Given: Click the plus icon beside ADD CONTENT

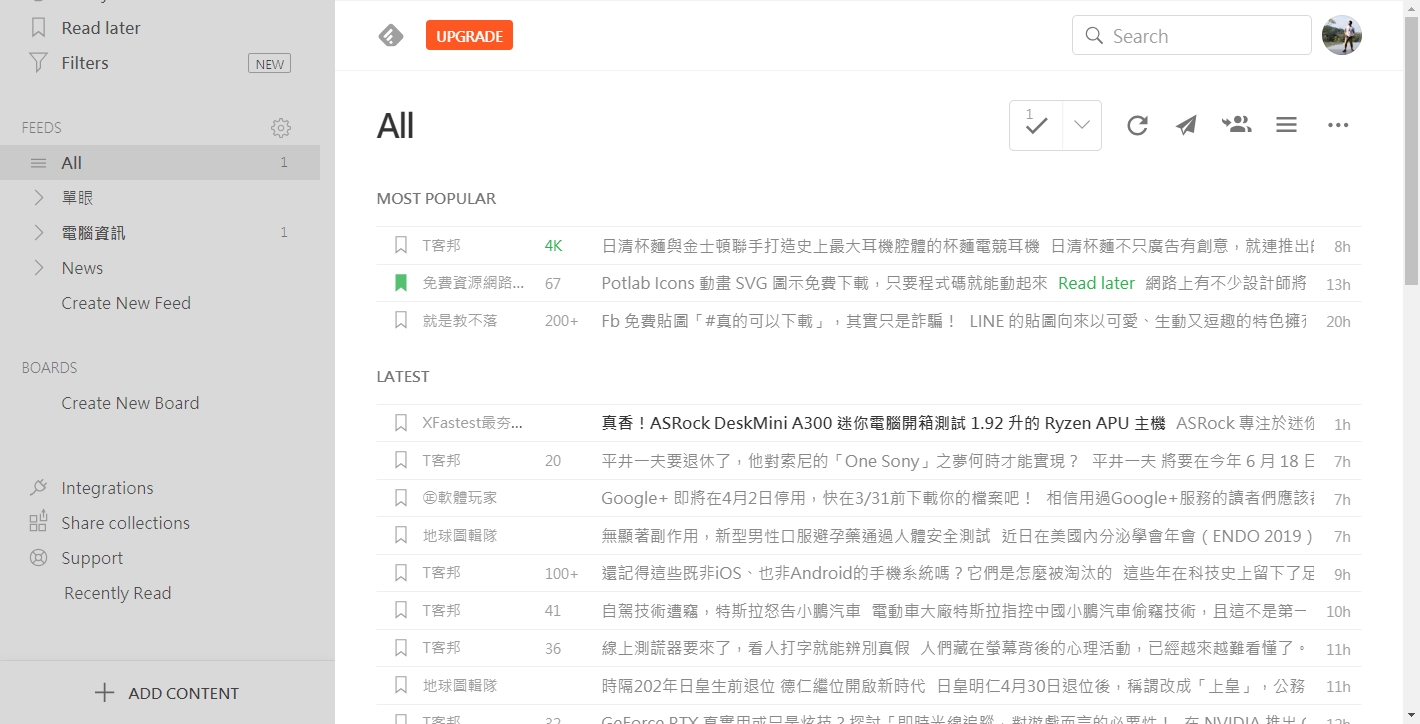Looking at the screenshot, I should [104, 693].
